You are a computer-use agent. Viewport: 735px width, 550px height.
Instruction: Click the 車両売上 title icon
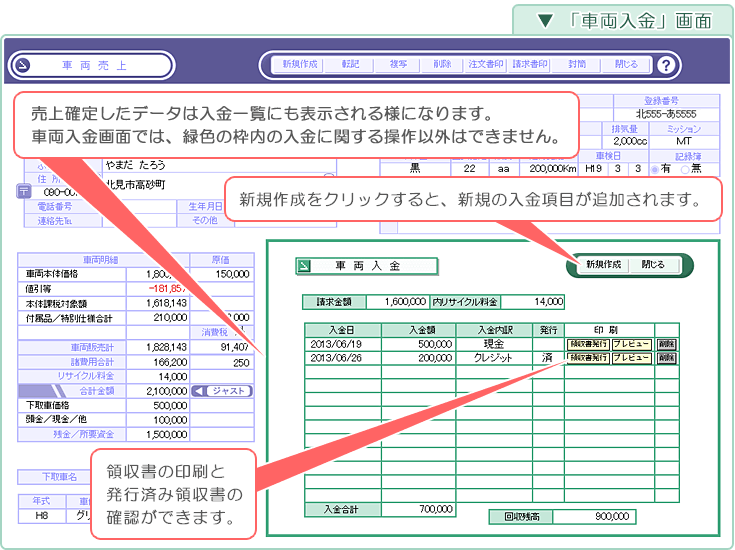22,65
